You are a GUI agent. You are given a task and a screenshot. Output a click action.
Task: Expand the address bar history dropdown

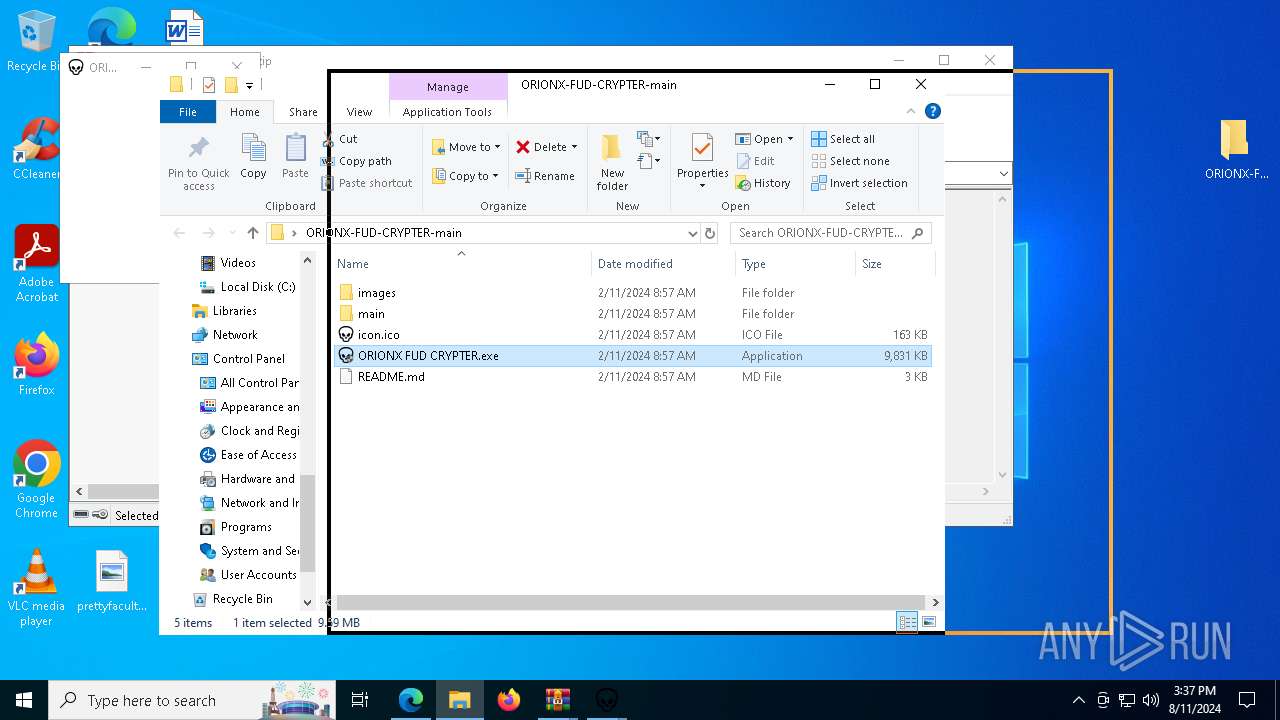(692, 233)
